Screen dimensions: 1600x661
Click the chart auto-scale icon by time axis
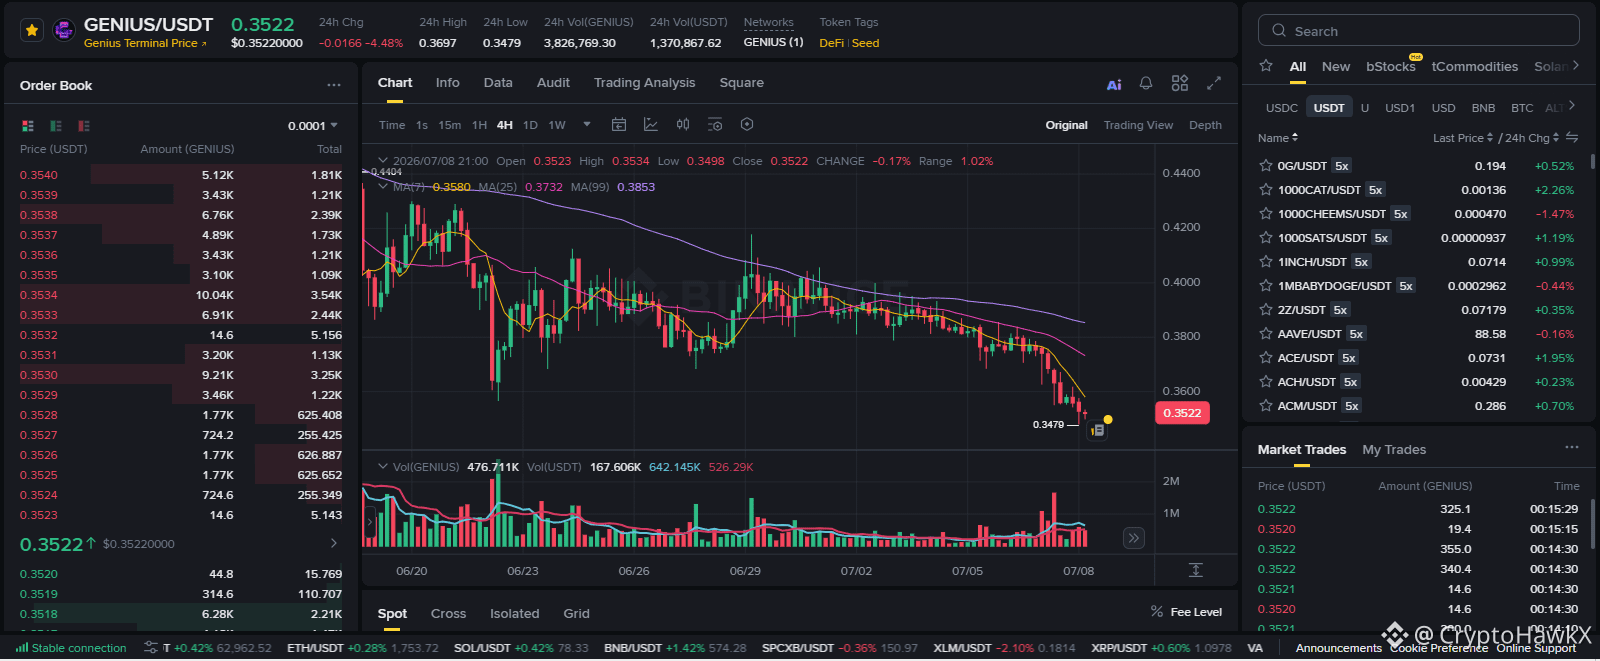tap(1195, 570)
